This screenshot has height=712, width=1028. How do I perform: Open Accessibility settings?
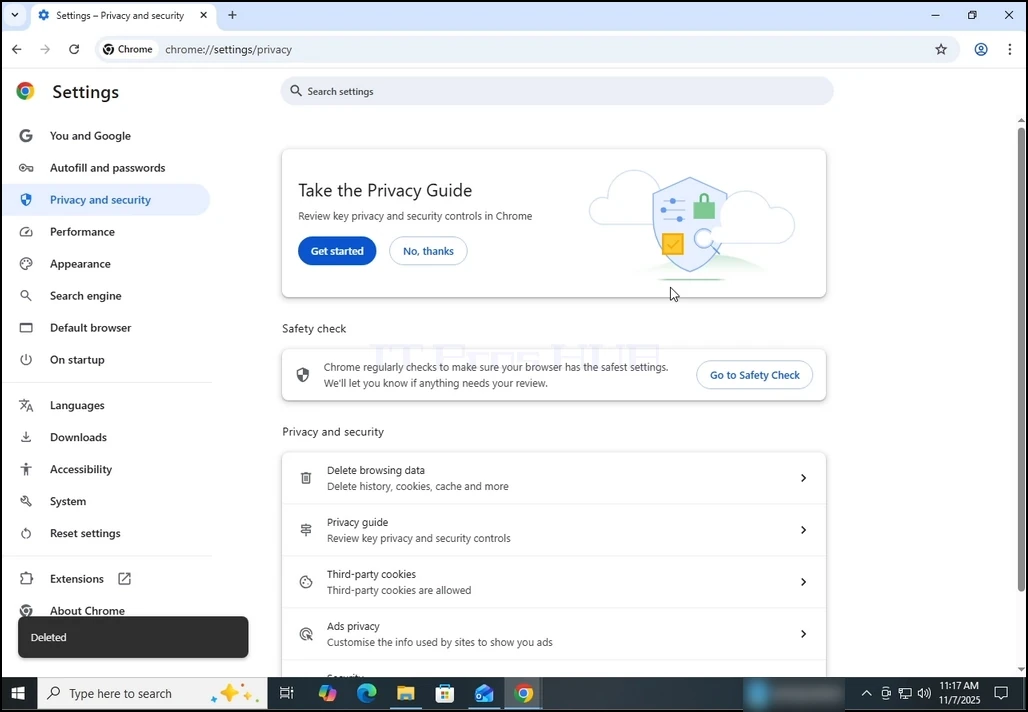tap(81, 469)
